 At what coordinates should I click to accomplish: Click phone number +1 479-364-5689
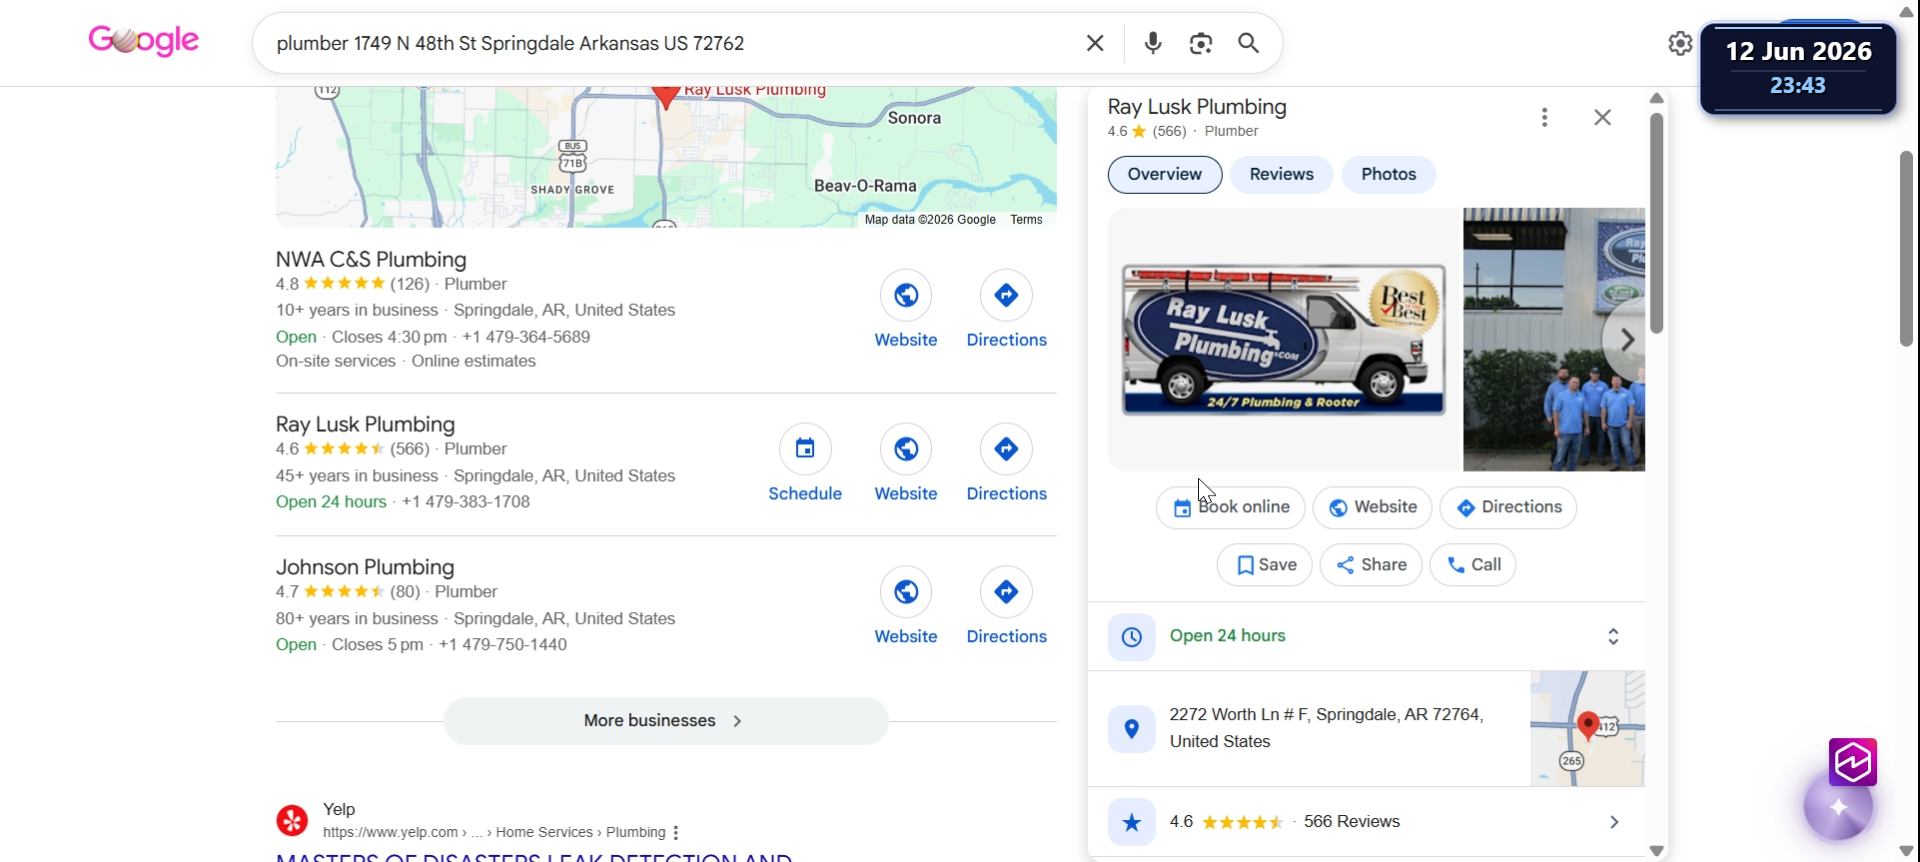(x=526, y=337)
